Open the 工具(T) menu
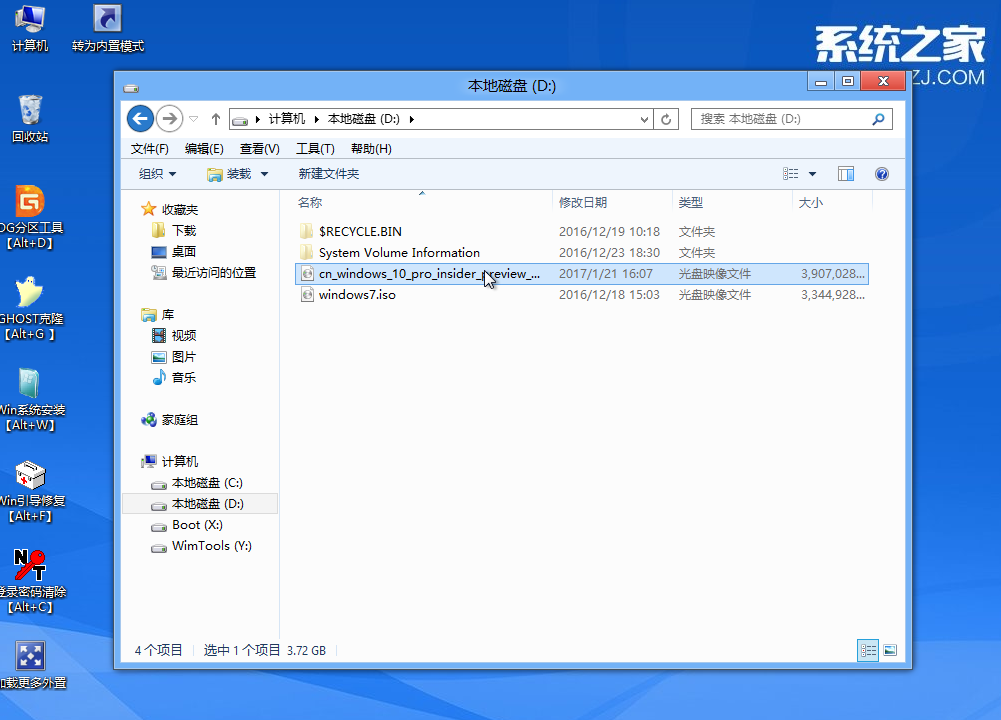 (315, 149)
